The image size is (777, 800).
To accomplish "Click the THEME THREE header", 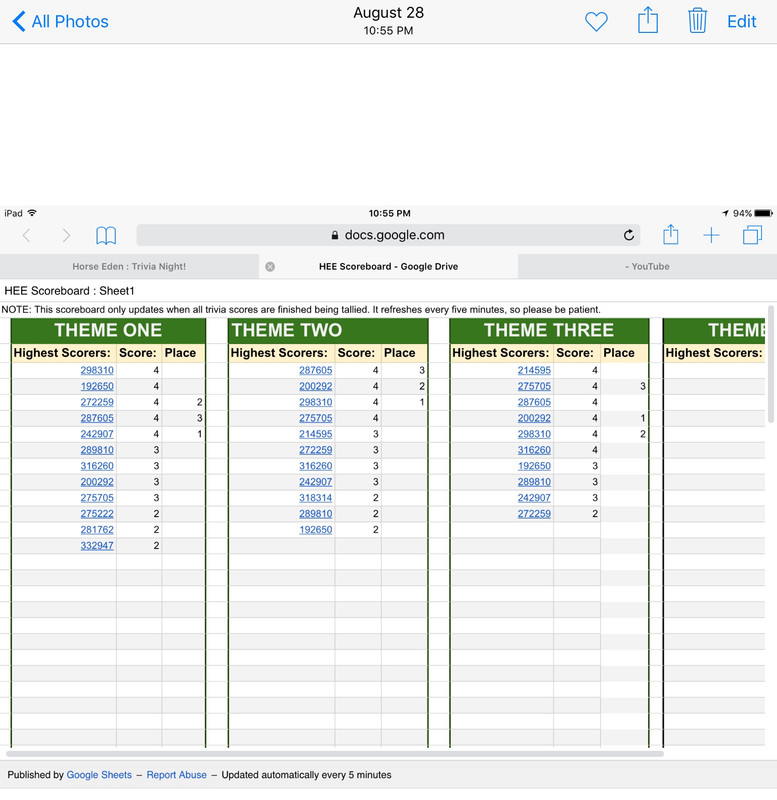I will [x=549, y=331].
